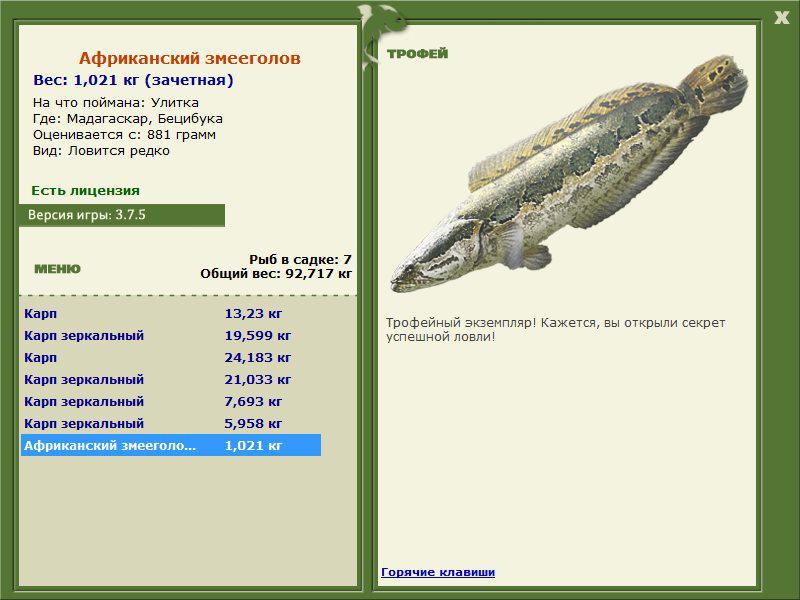Select the Карп row weighing 24,183 кг
The image size is (800, 600).
(171, 357)
